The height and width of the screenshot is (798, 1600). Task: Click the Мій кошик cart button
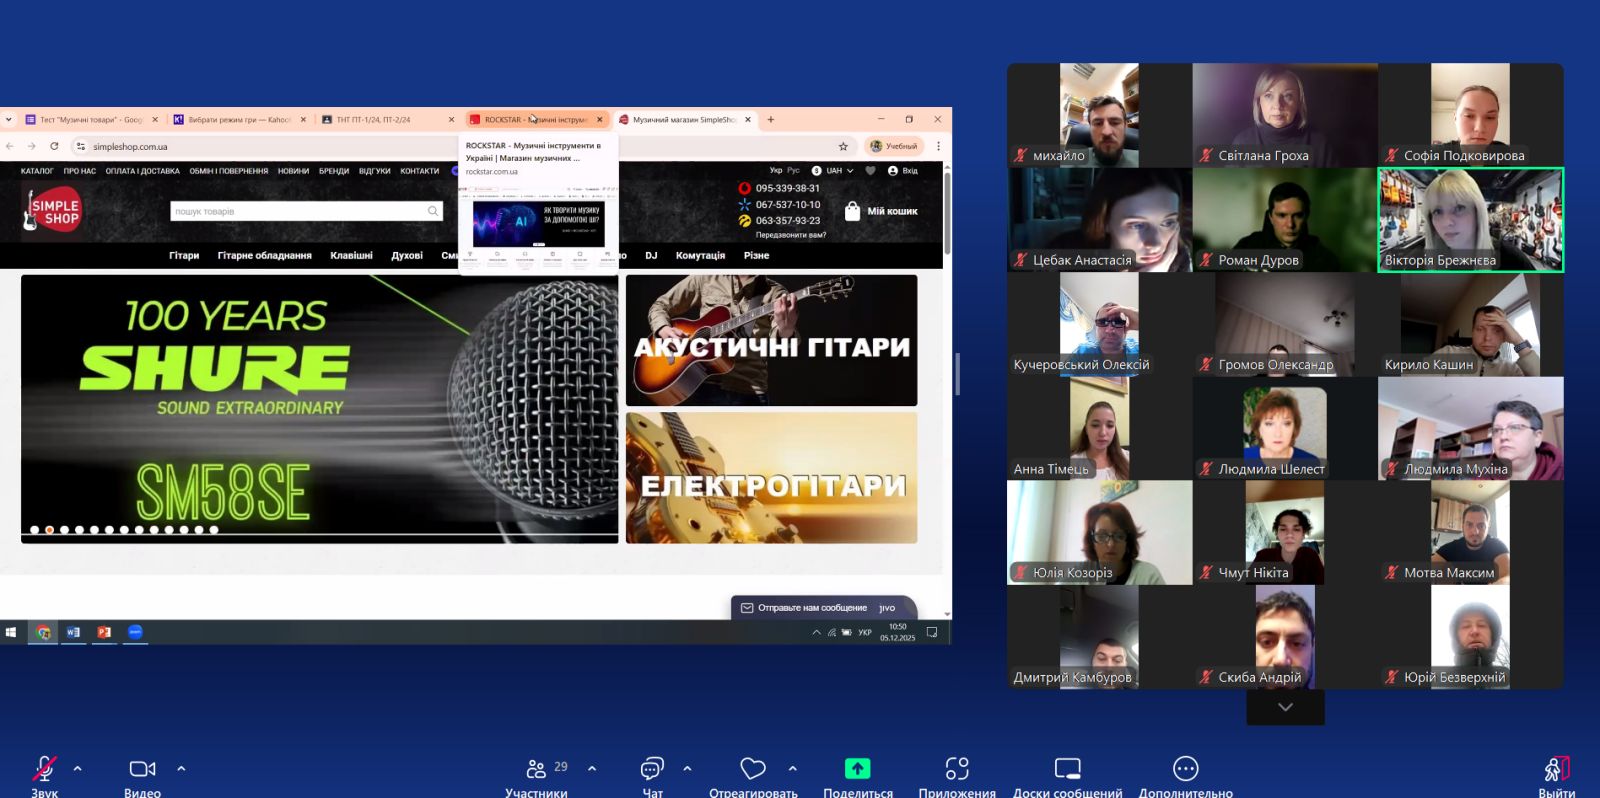[881, 211]
